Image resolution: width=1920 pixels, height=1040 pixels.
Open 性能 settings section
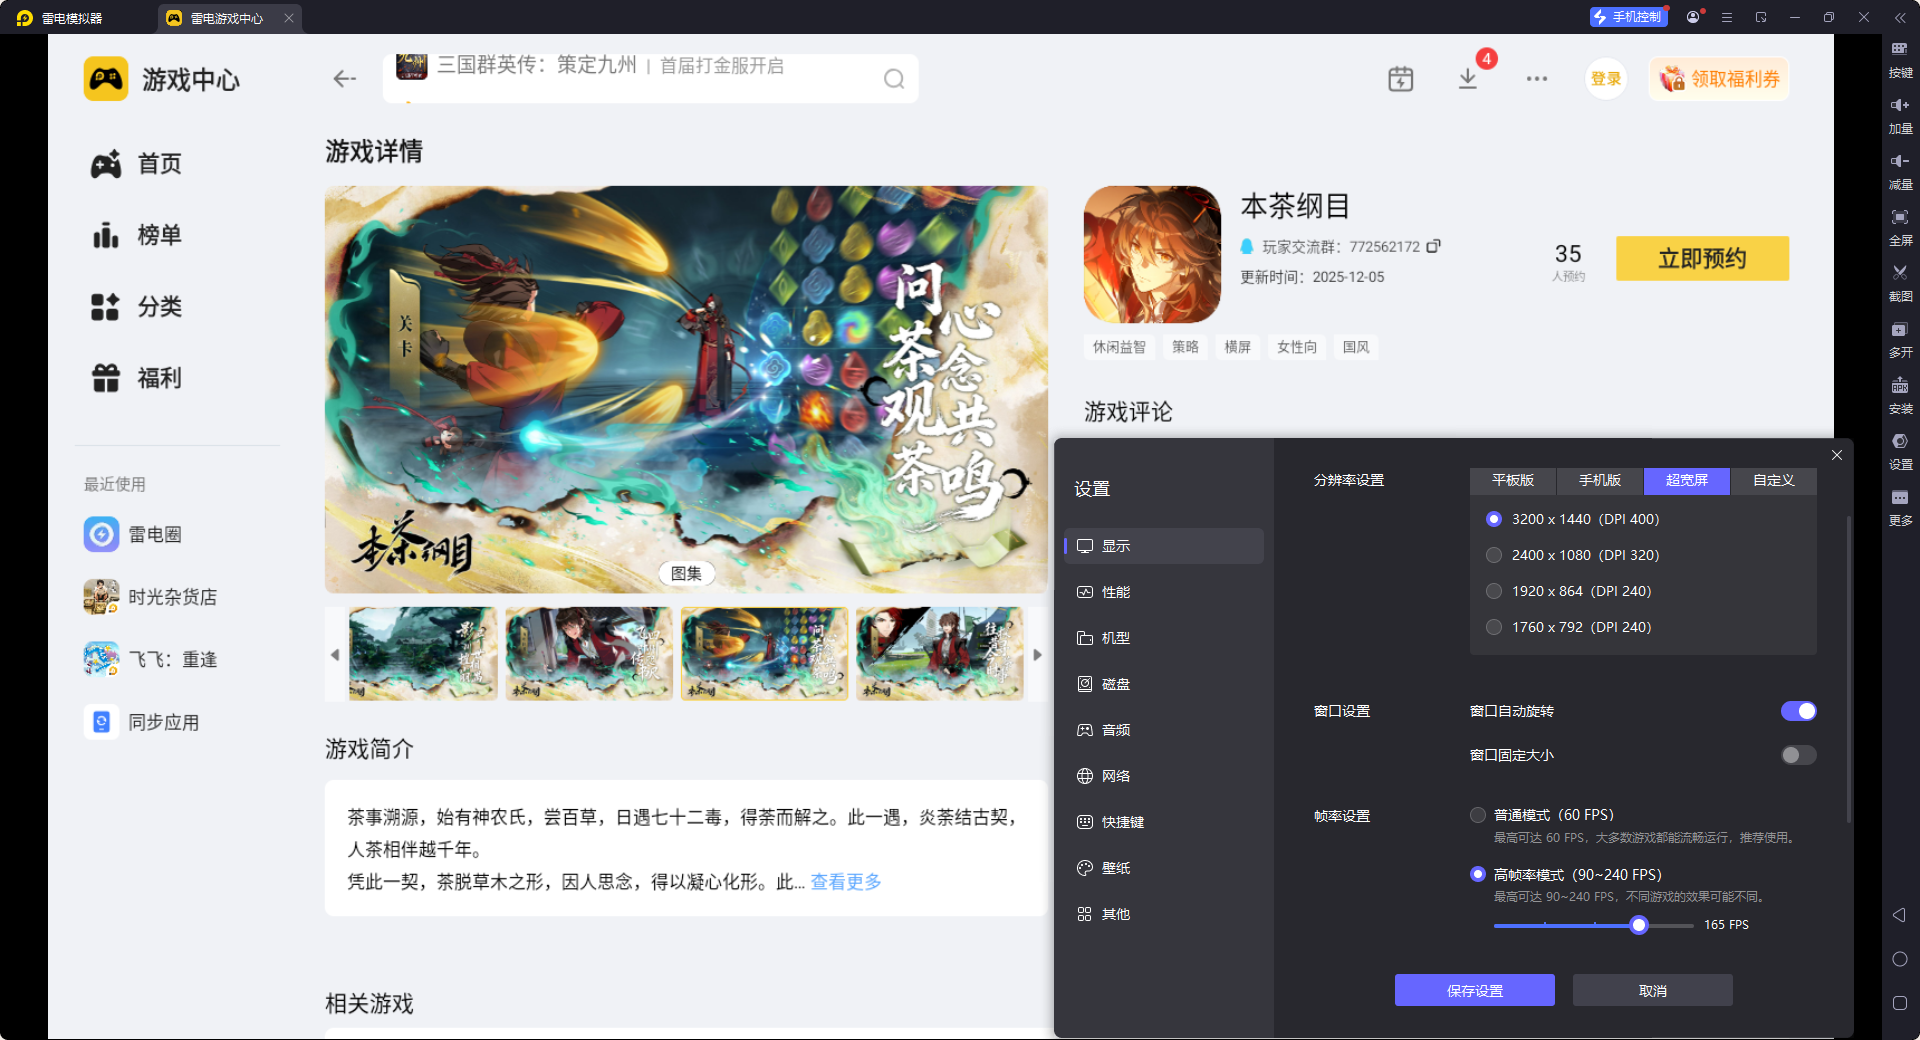(x=1164, y=592)
